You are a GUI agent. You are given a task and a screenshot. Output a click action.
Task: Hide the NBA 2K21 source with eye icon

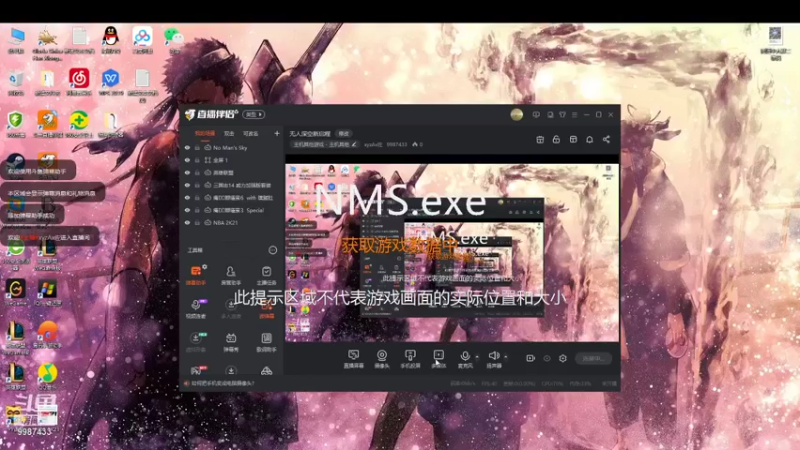point(187,222)
